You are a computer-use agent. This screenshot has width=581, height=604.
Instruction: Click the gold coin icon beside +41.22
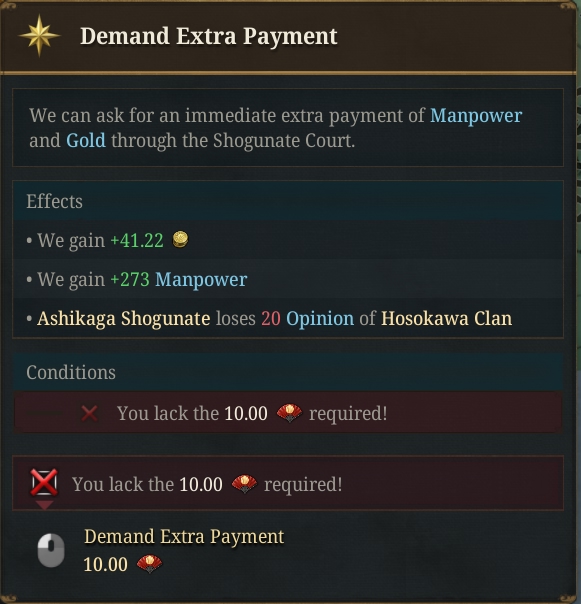[x=180, y=239]
